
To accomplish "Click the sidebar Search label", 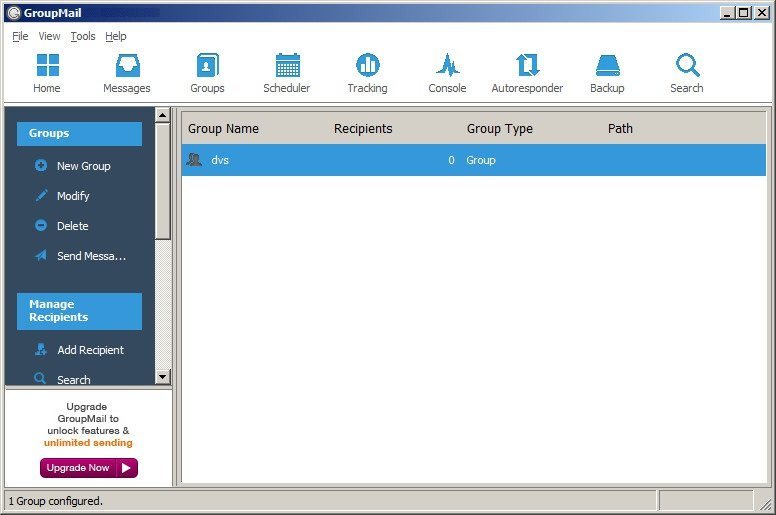I will click(74, 379).
